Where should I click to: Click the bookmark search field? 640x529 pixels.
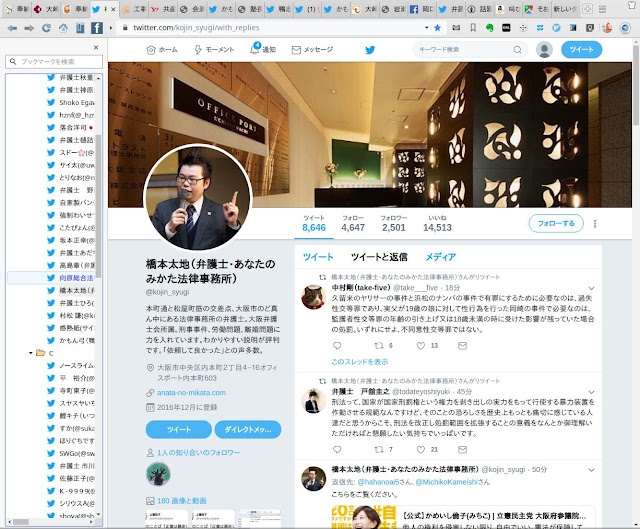coord(54,62)
